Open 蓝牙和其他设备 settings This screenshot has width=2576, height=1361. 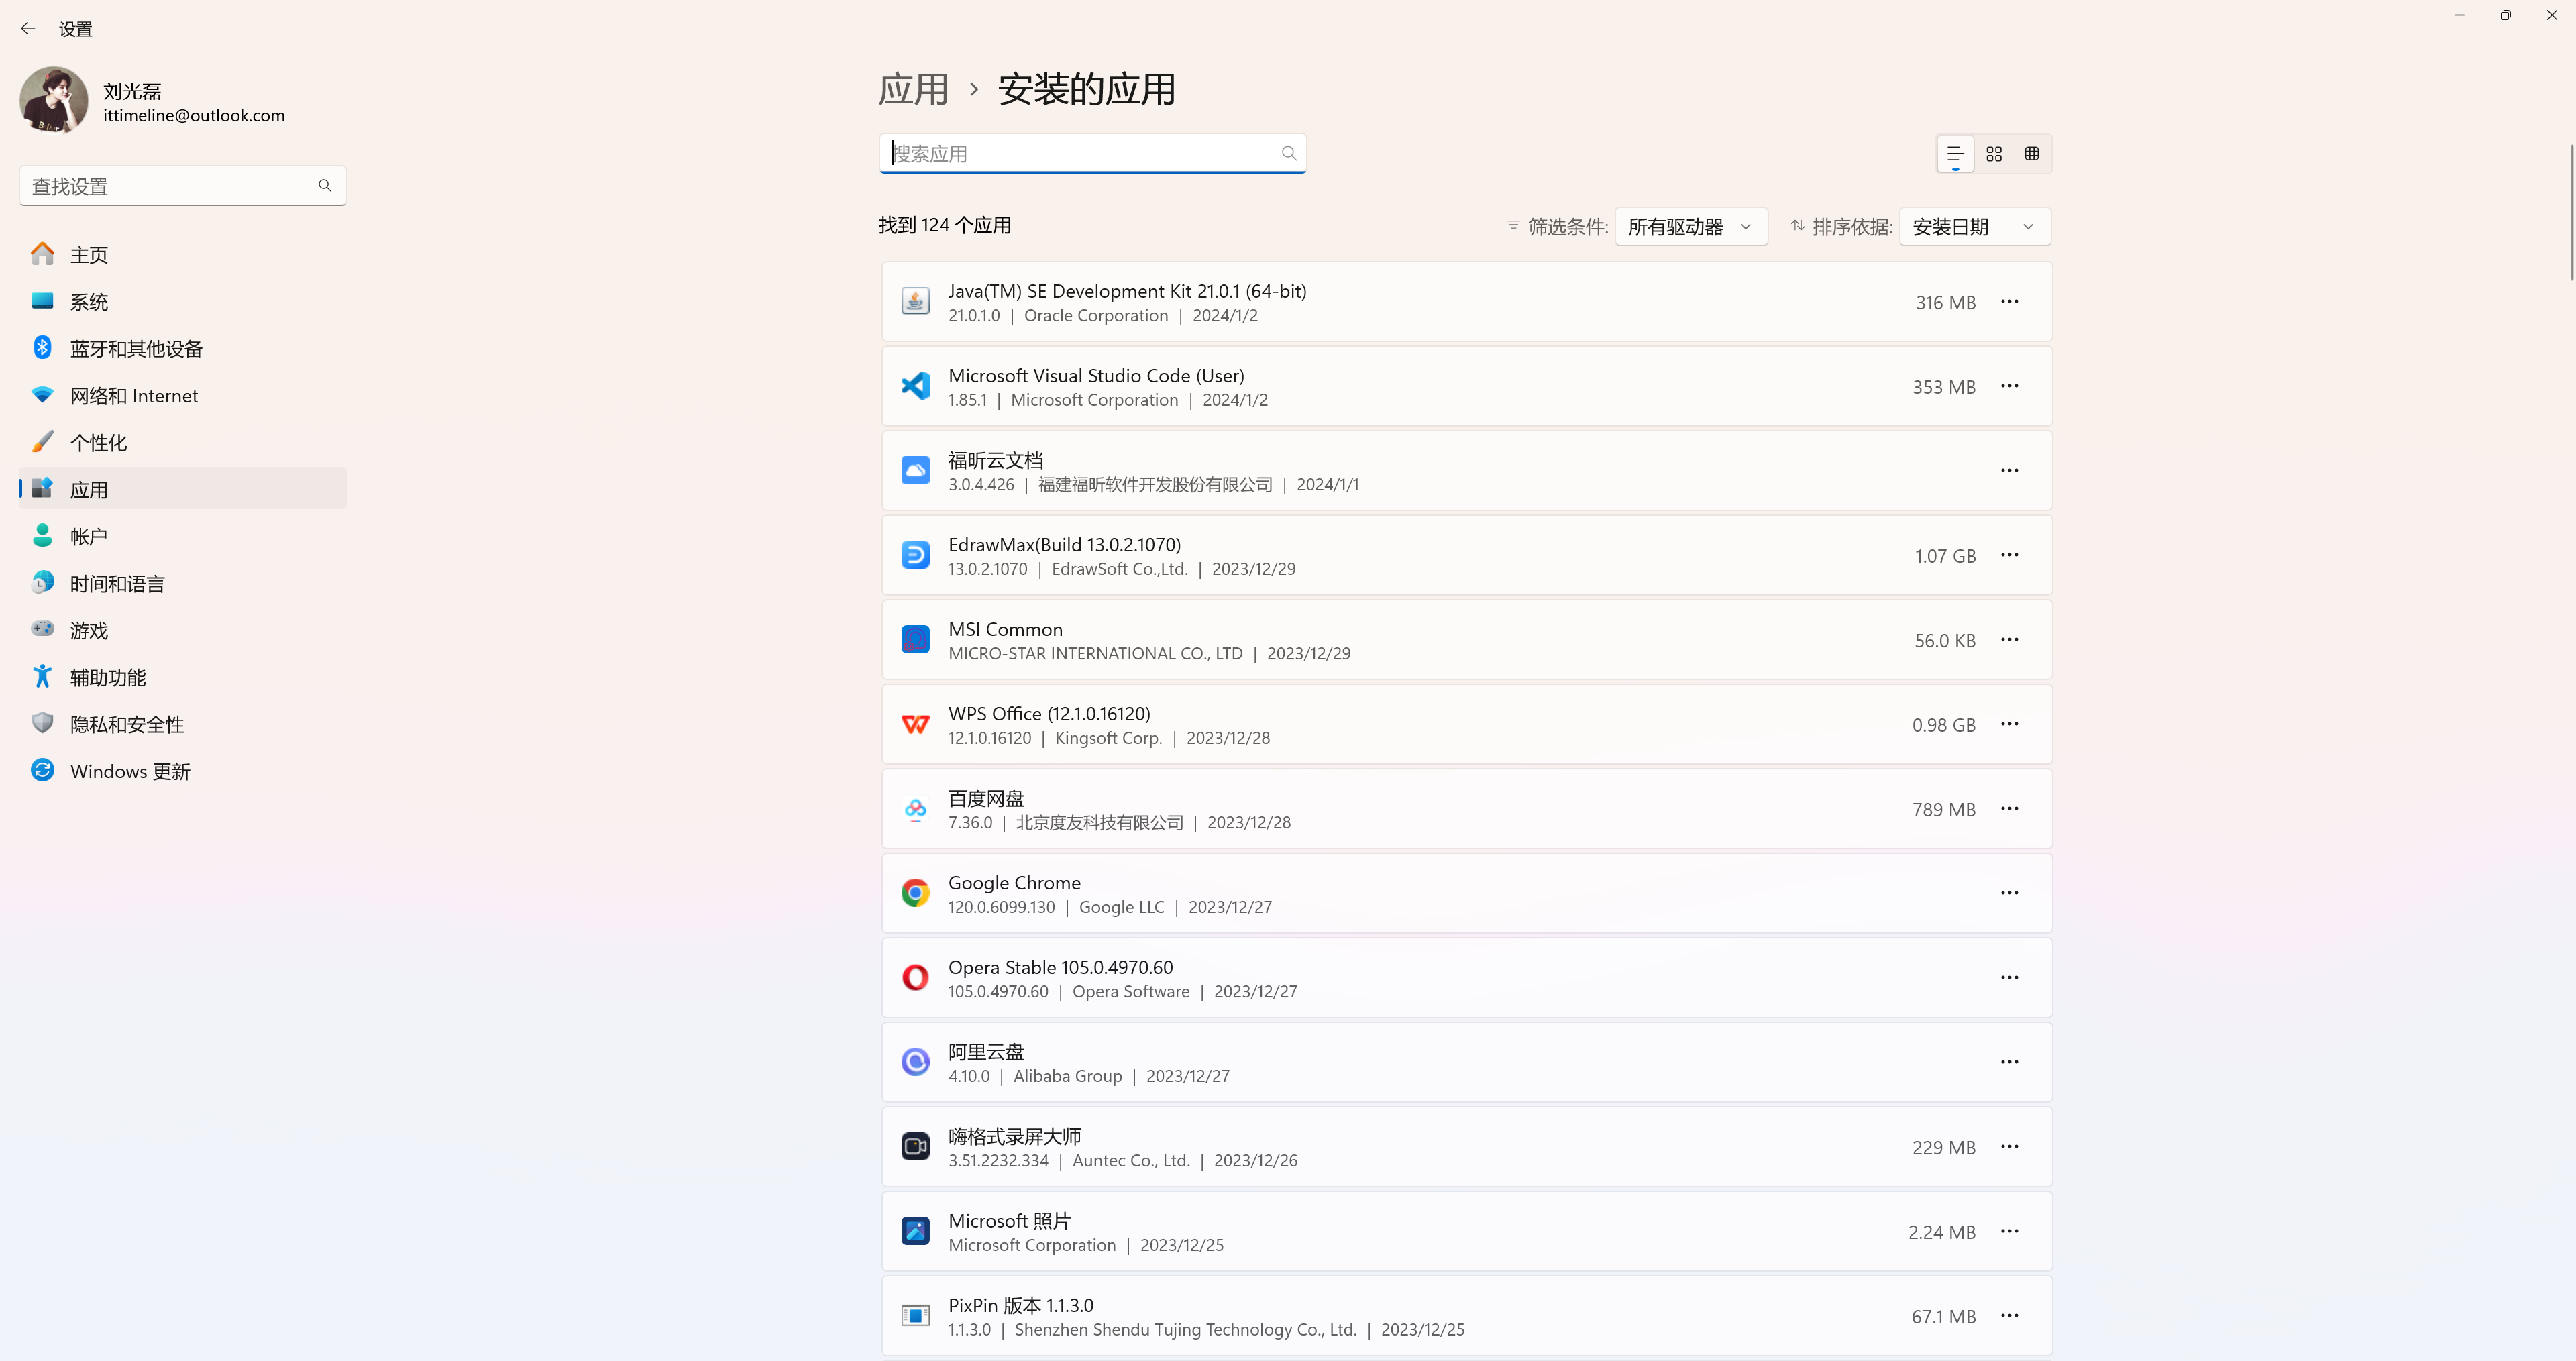[x=183, y=348]
